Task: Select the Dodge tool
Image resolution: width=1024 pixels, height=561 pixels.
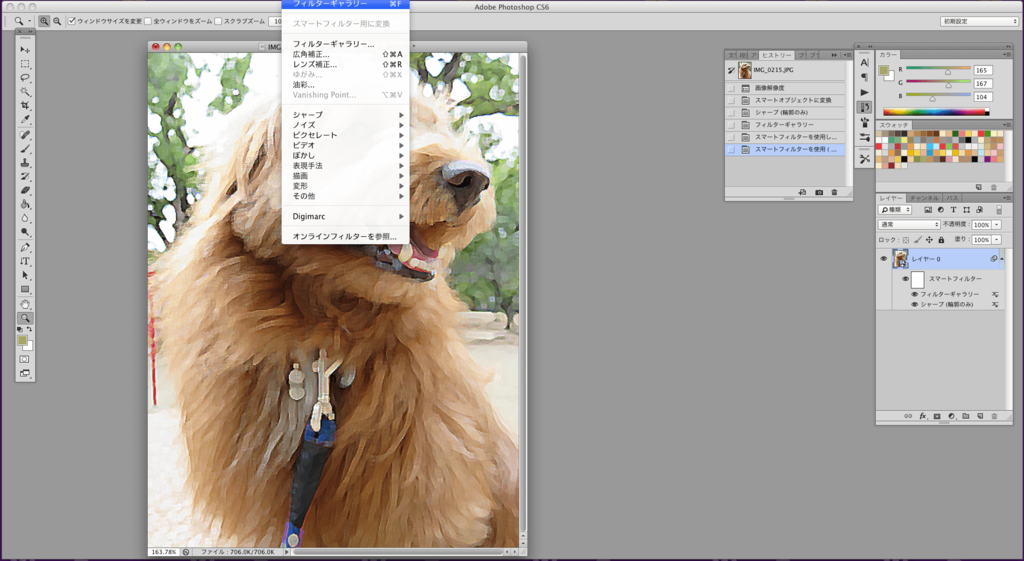Action: click(x=25, y=231)
